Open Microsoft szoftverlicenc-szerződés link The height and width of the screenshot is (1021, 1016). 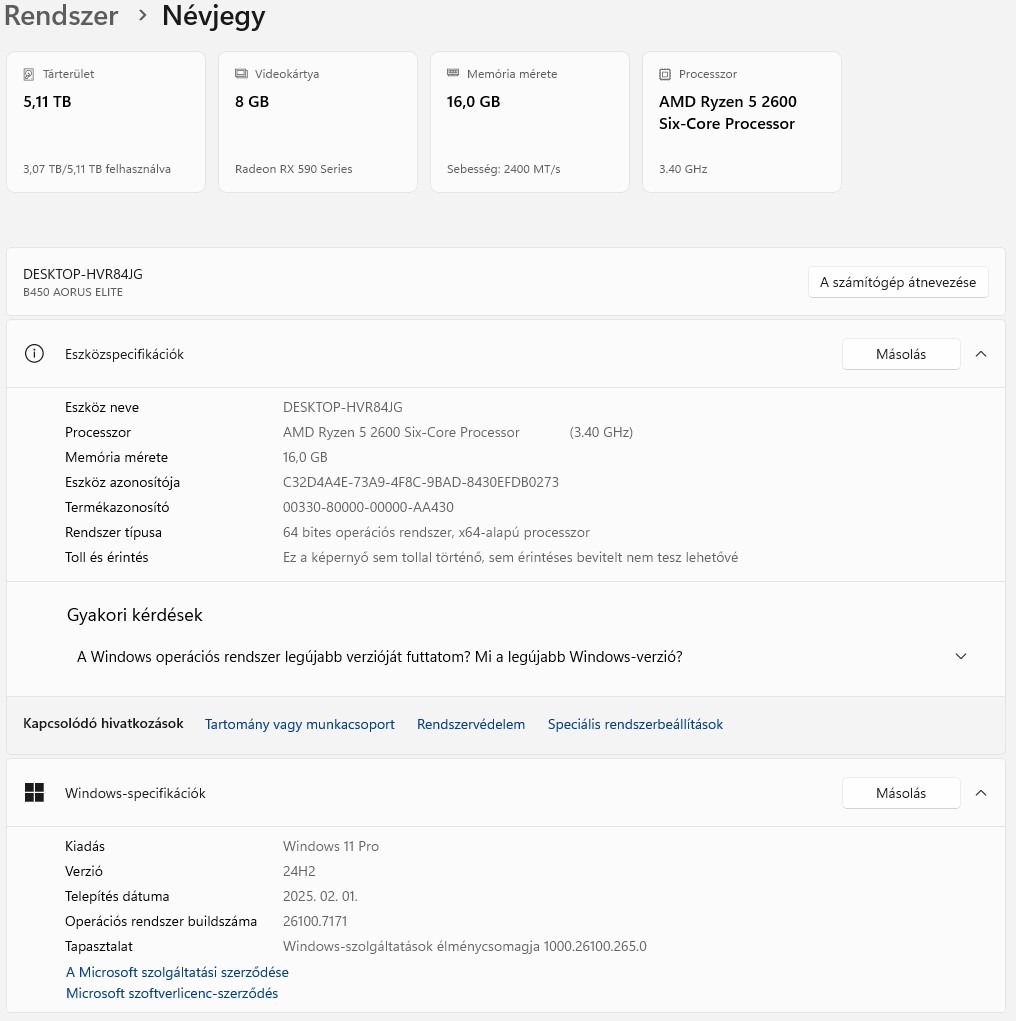(x=172, y=993)
